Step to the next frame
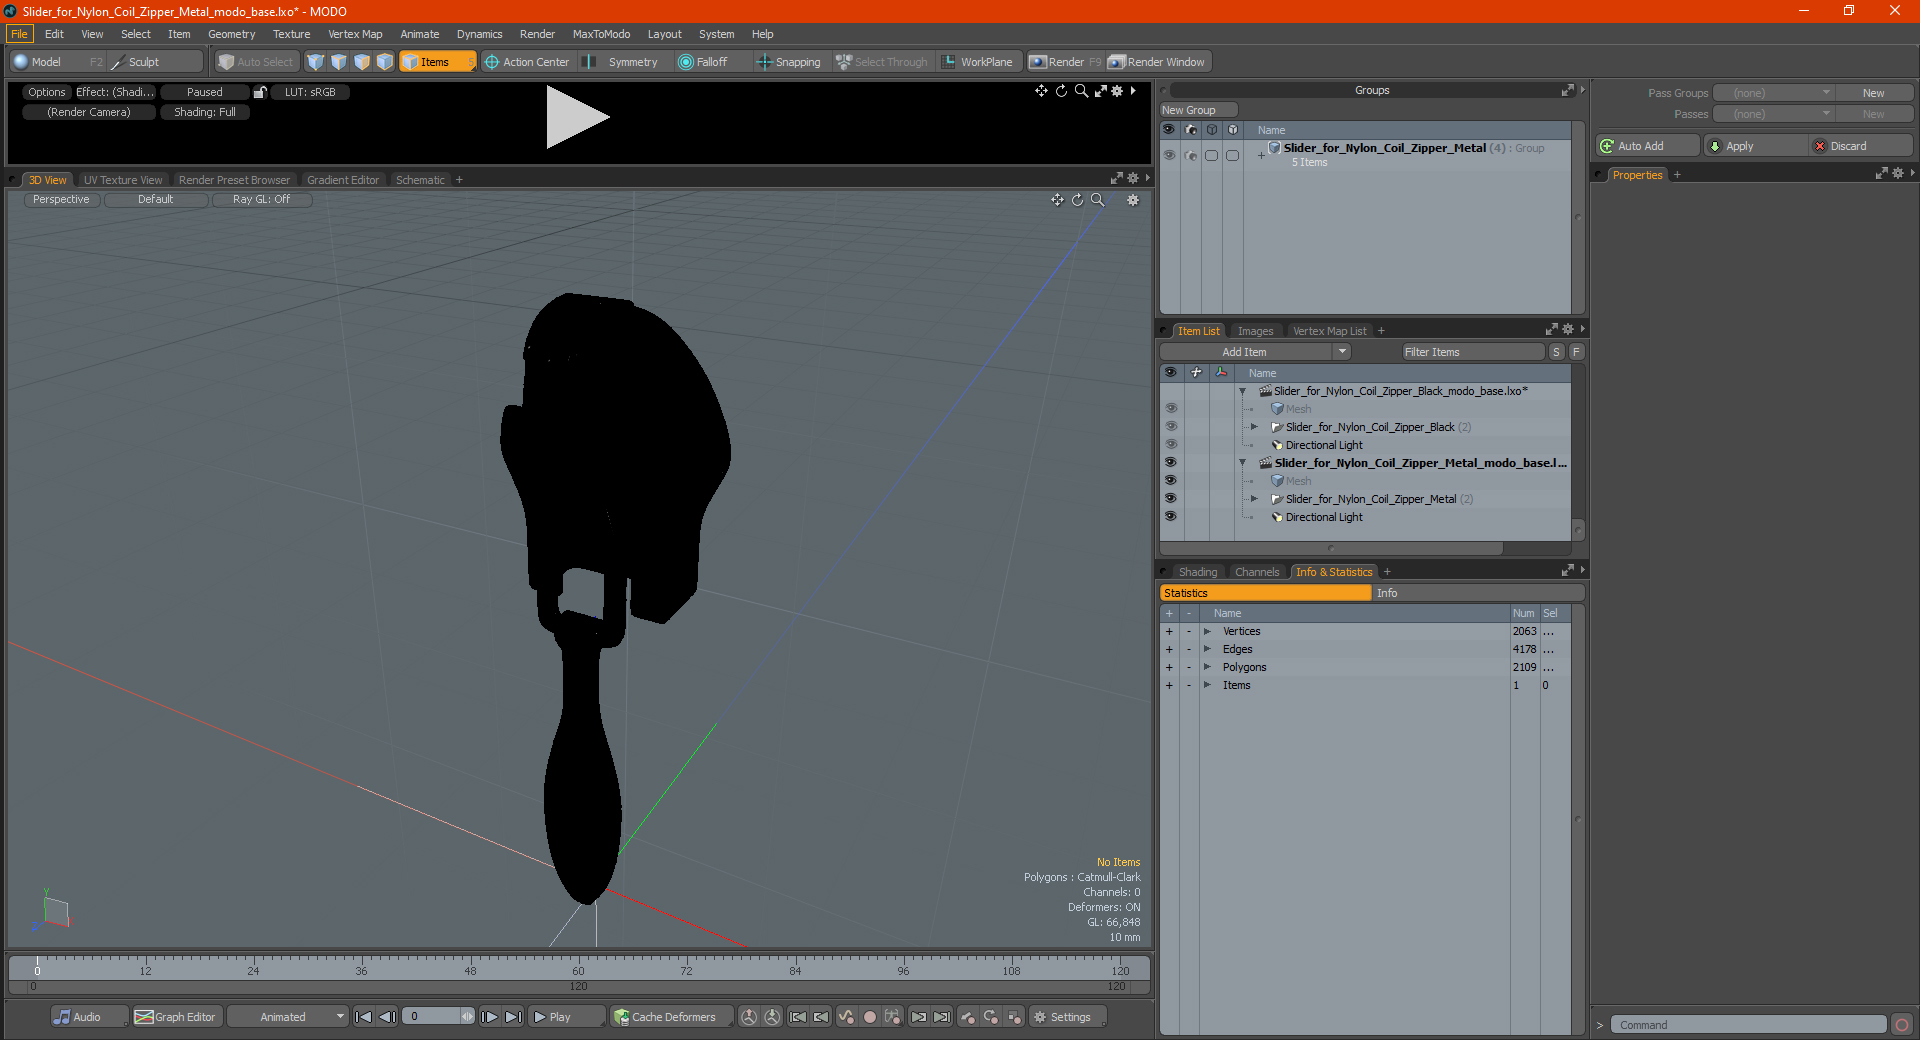The width and height of the screenshot is (1920, 1040). [x=490, y=1017]
